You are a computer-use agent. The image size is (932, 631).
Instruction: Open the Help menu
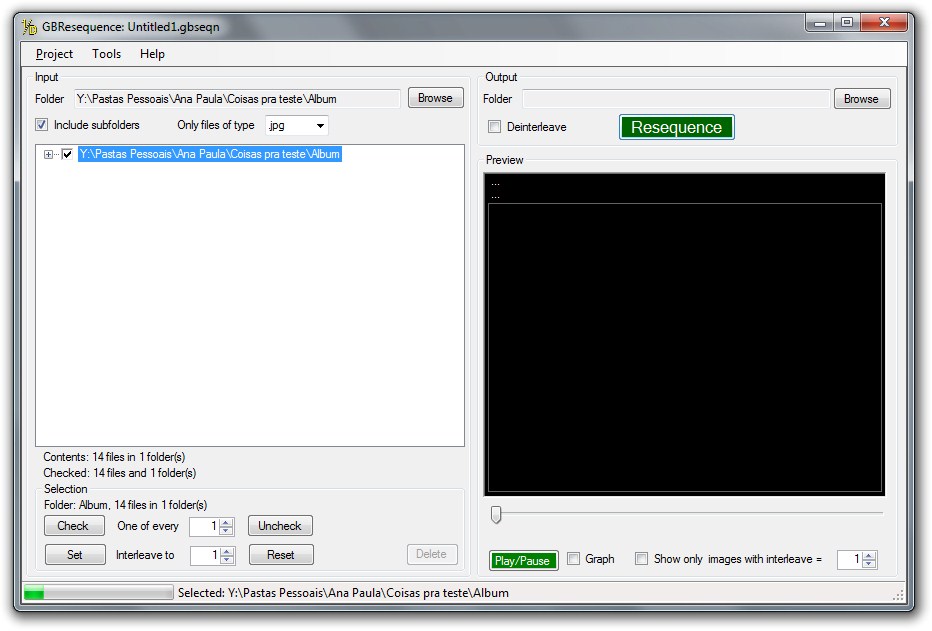[x=152, y=54]
